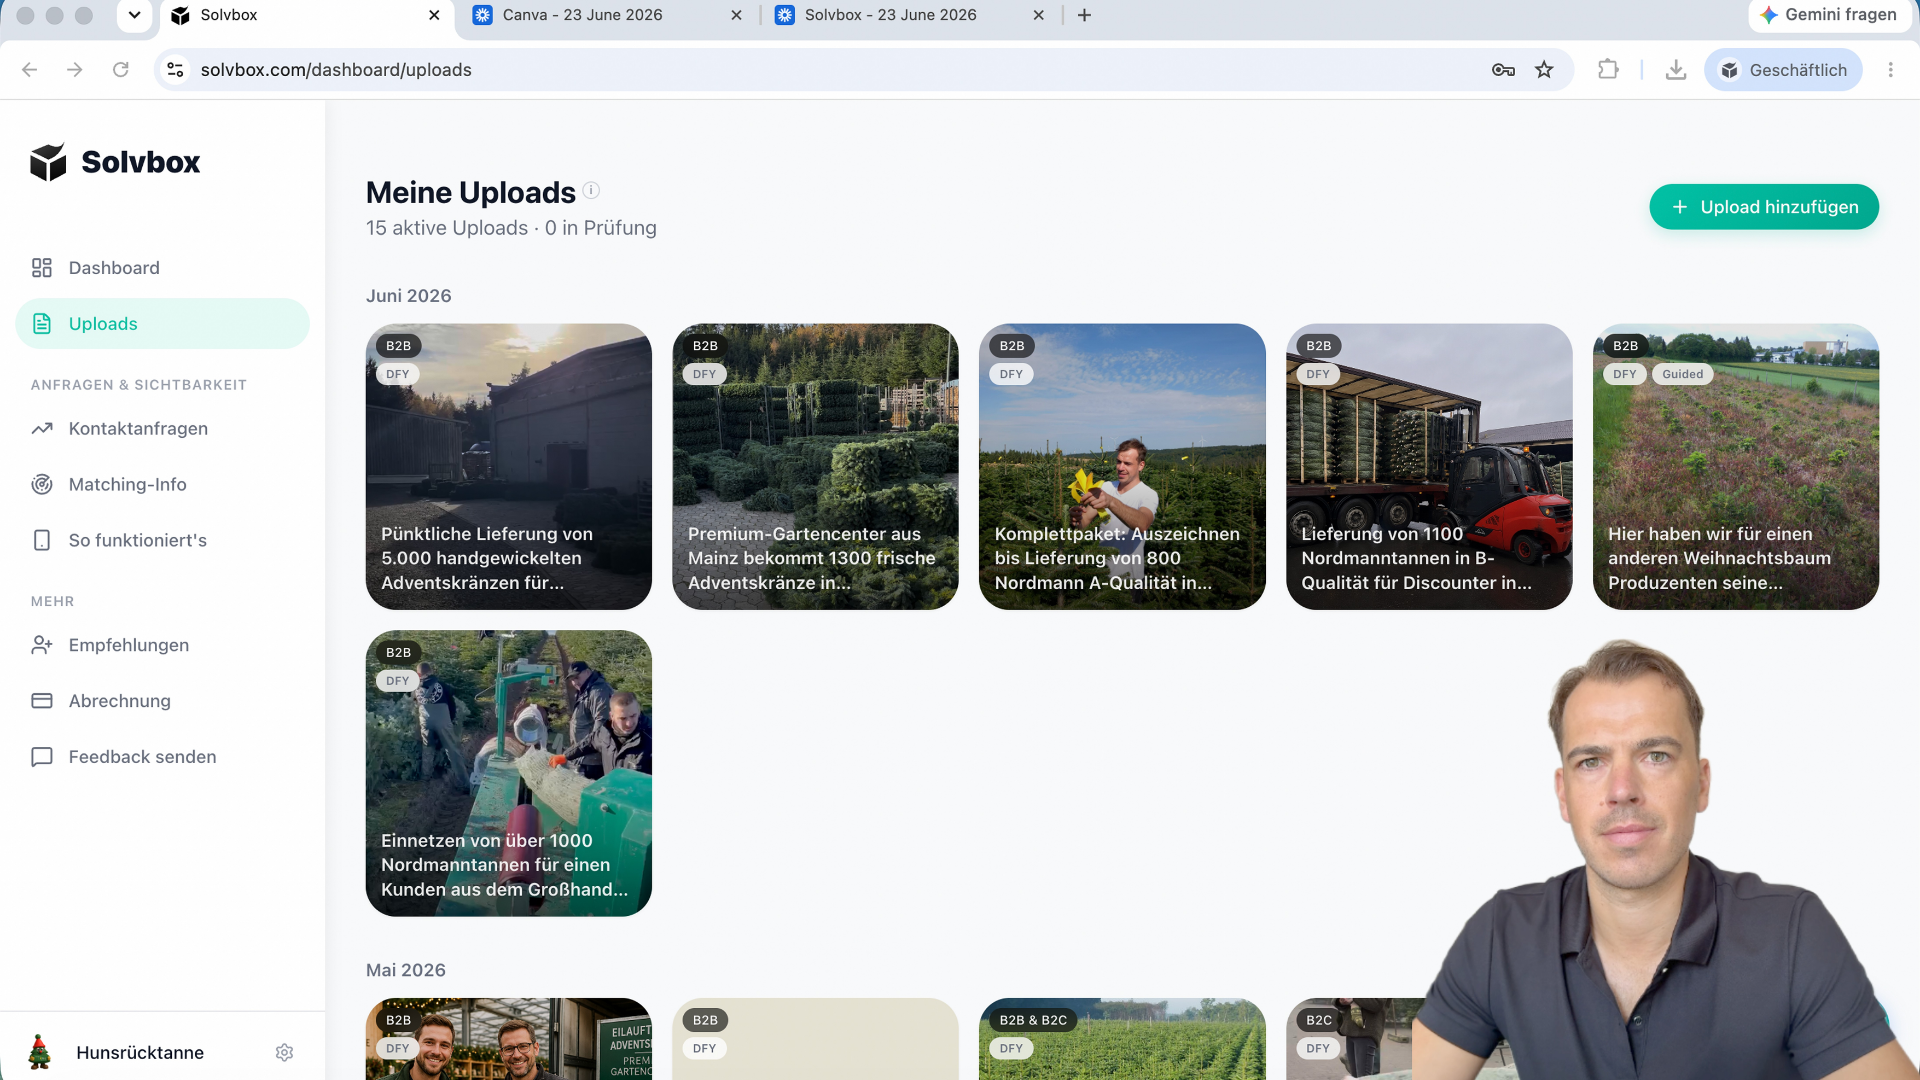Viewport: 1920px width, 1080px height.
Task: Close the Canva - 23 June 2026 tab
Action: (737, 15)
